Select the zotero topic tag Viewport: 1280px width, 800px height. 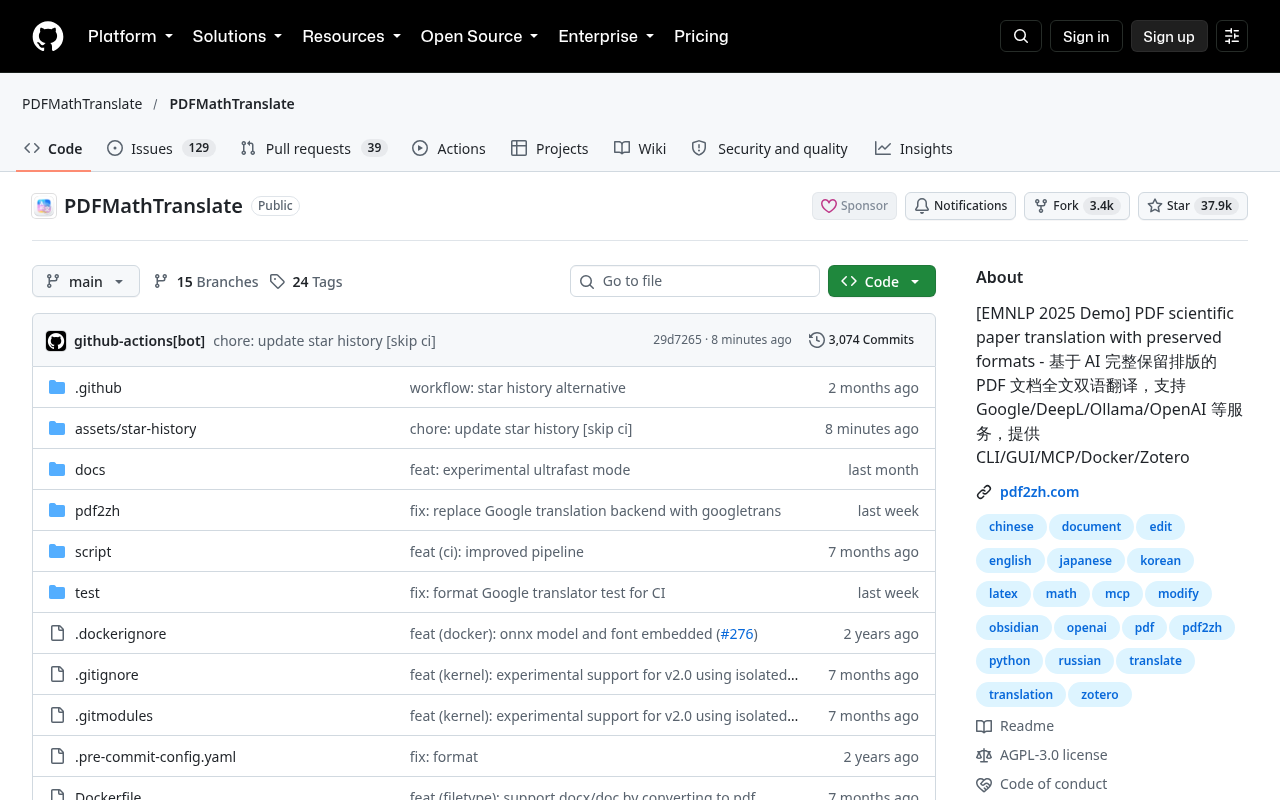[x=1100, y=694]
